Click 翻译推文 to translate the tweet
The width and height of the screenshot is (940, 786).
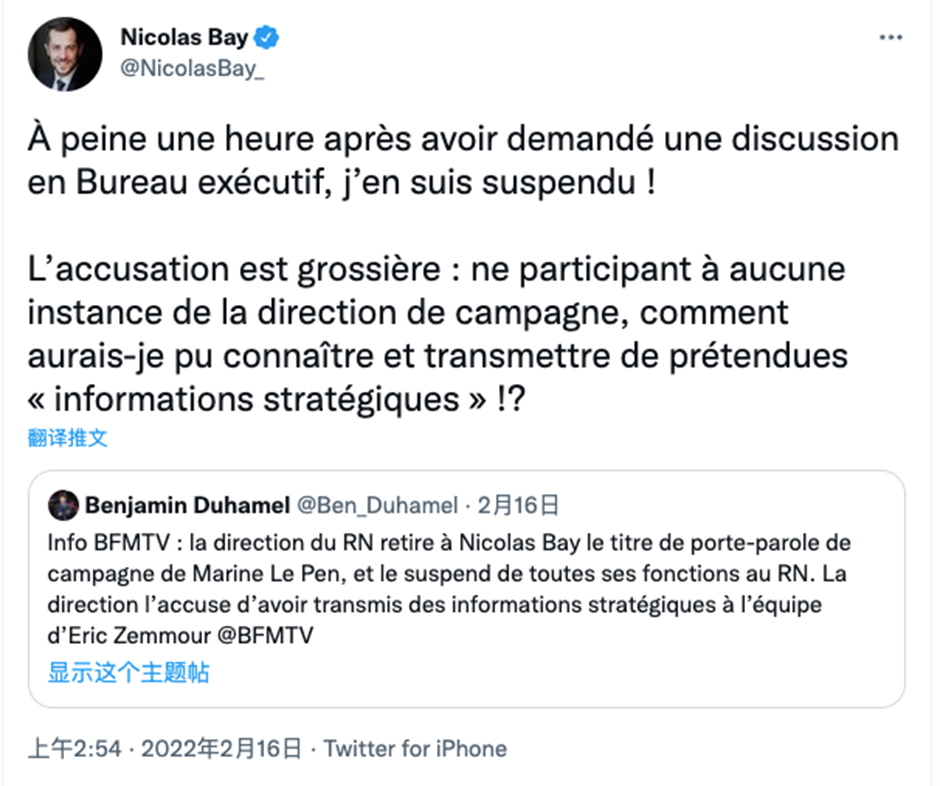68,437
